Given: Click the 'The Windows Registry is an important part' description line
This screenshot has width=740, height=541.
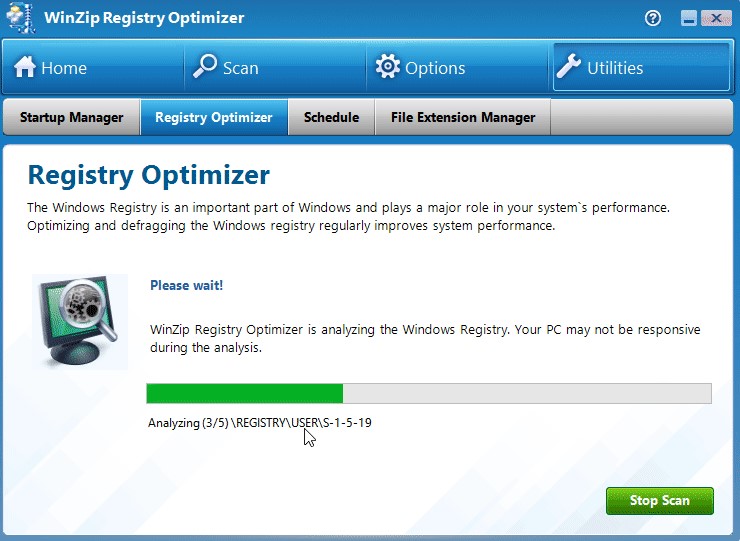Looking at the screenshot, I should pyautogui.click(x=348, y=208).
